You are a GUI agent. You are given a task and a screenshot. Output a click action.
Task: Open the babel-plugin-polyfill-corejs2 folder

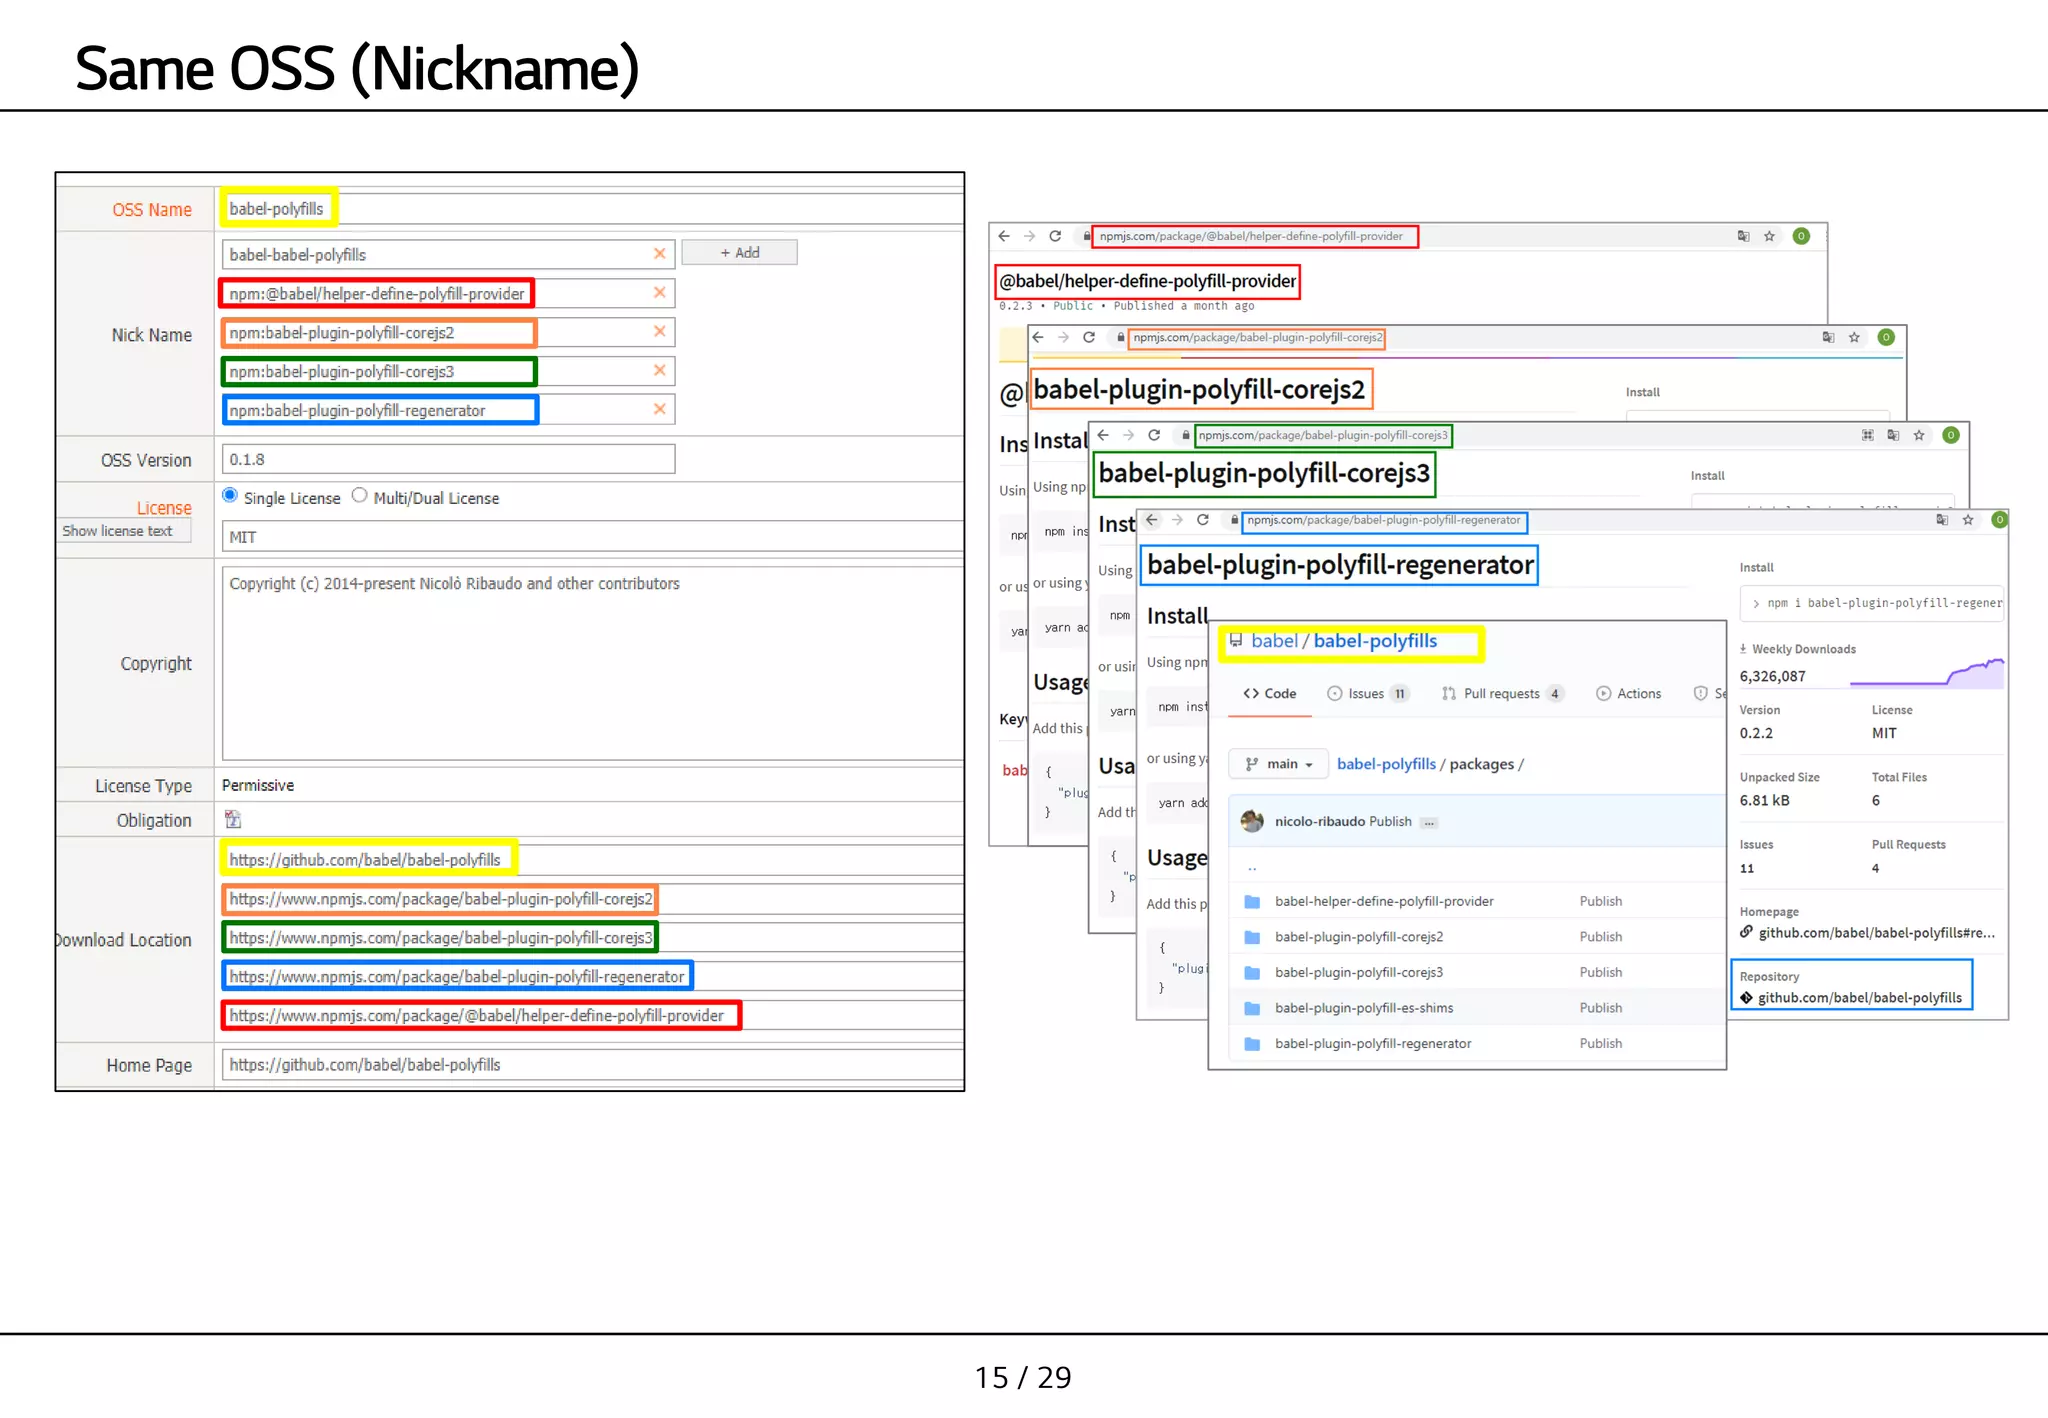(1359, 937)
